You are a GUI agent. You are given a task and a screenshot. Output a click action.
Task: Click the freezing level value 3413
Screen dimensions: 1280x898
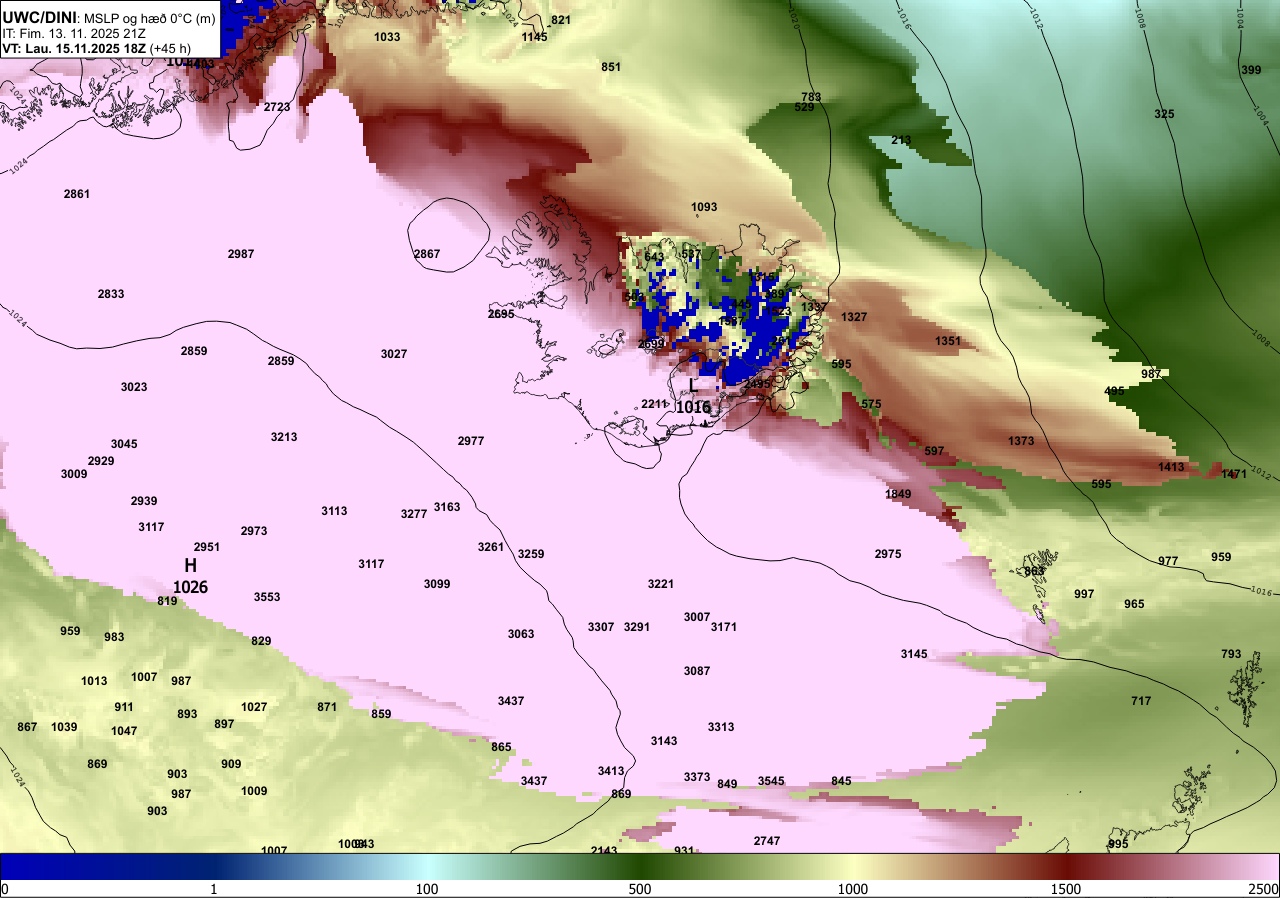611,771
